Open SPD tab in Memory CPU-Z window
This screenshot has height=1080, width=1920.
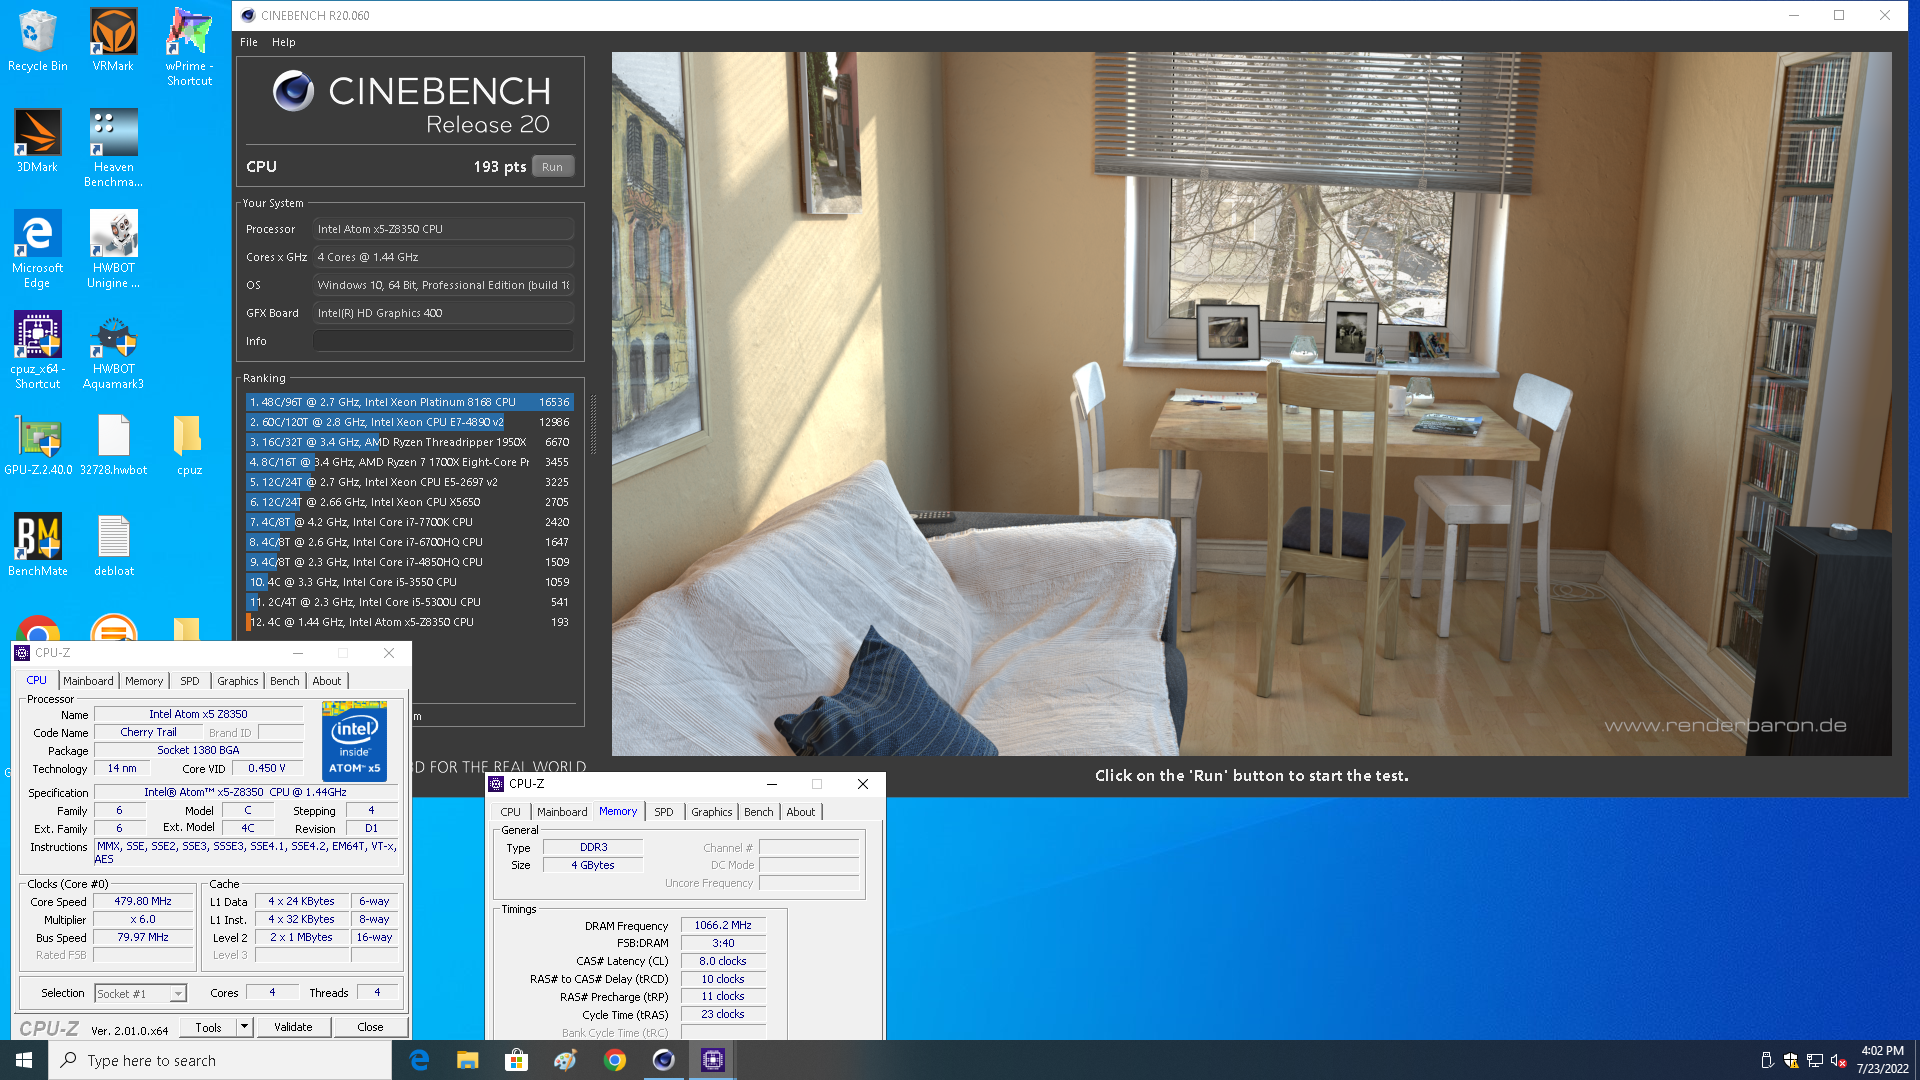coord(664,812)
